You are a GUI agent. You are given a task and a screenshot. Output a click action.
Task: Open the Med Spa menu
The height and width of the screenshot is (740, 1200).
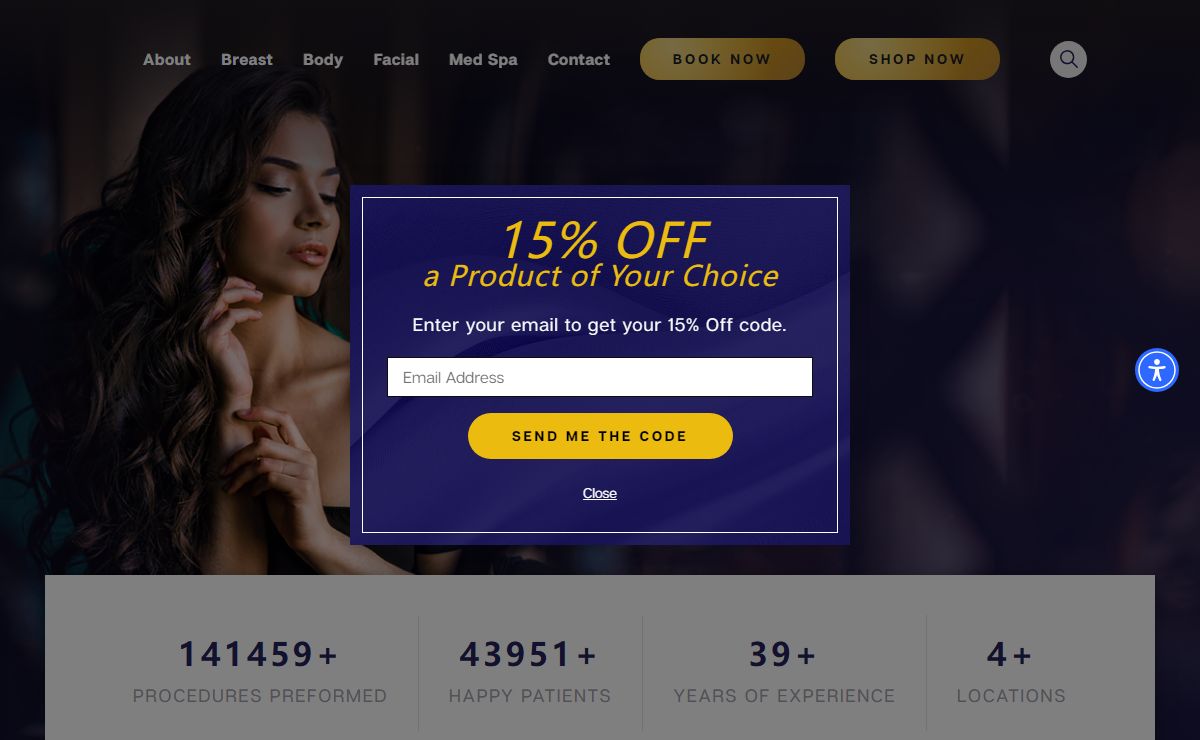pyautogui.click(x=483, y=59)
